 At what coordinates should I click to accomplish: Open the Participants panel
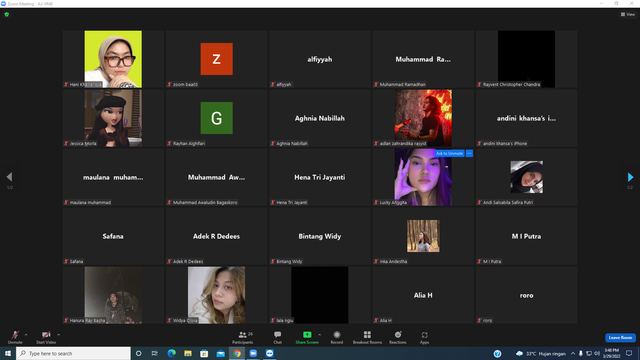point(243,337)
